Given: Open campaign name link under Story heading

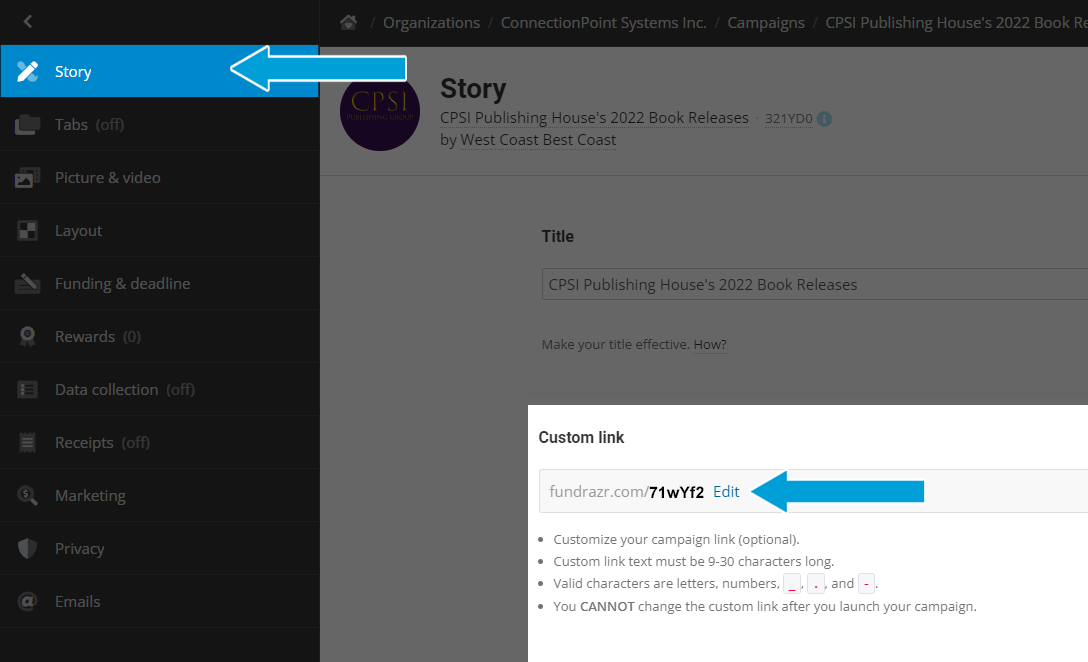Looking at the screenshot, I should pos(594,118).
